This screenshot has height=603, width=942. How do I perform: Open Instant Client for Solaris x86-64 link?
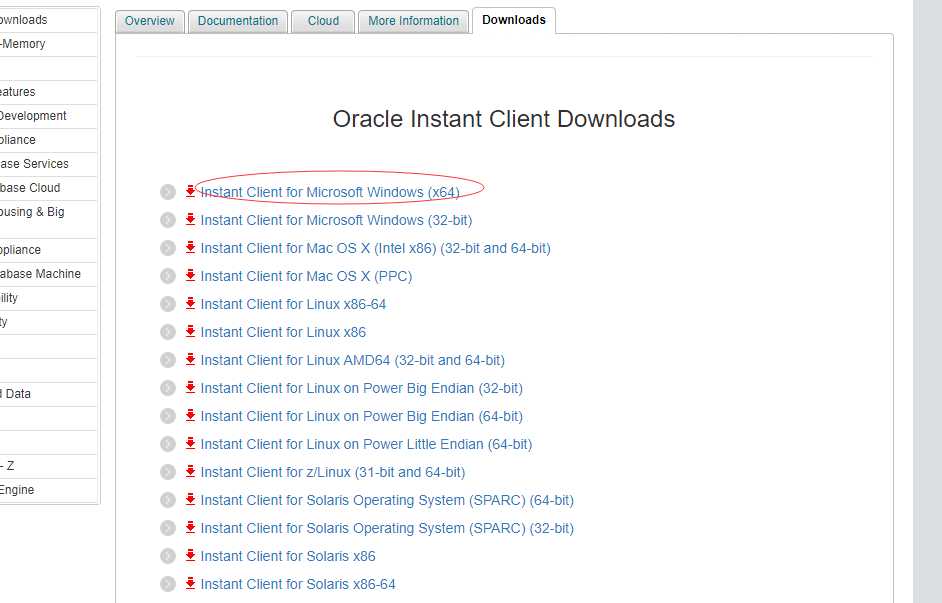tap(298, 584)
